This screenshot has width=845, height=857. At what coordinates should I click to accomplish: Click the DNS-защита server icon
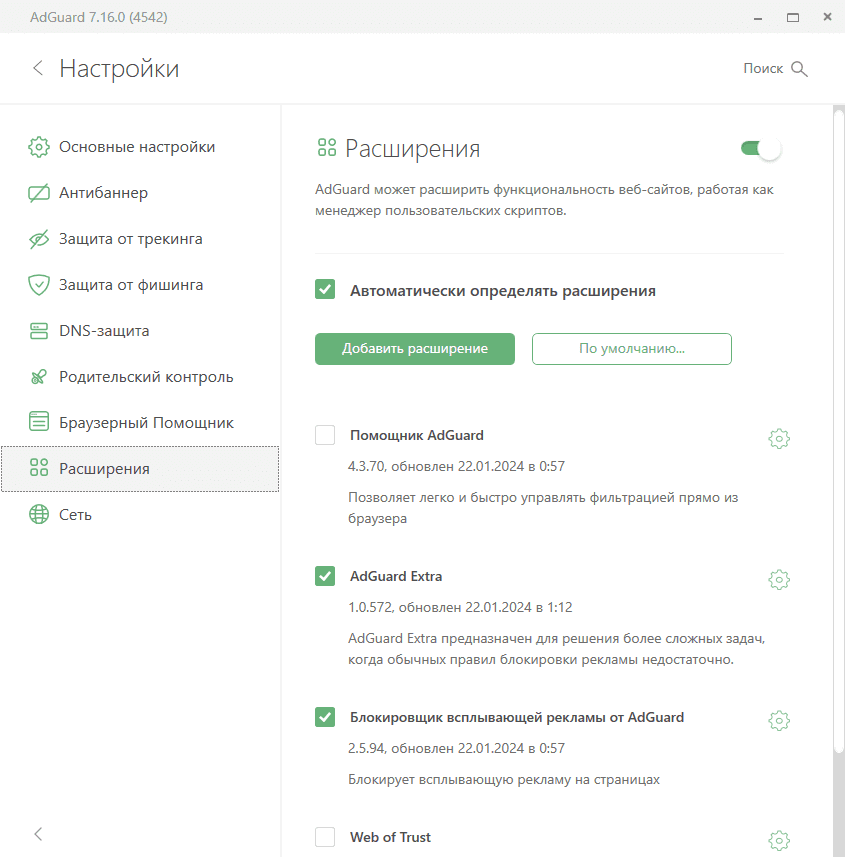coord(39,331)
